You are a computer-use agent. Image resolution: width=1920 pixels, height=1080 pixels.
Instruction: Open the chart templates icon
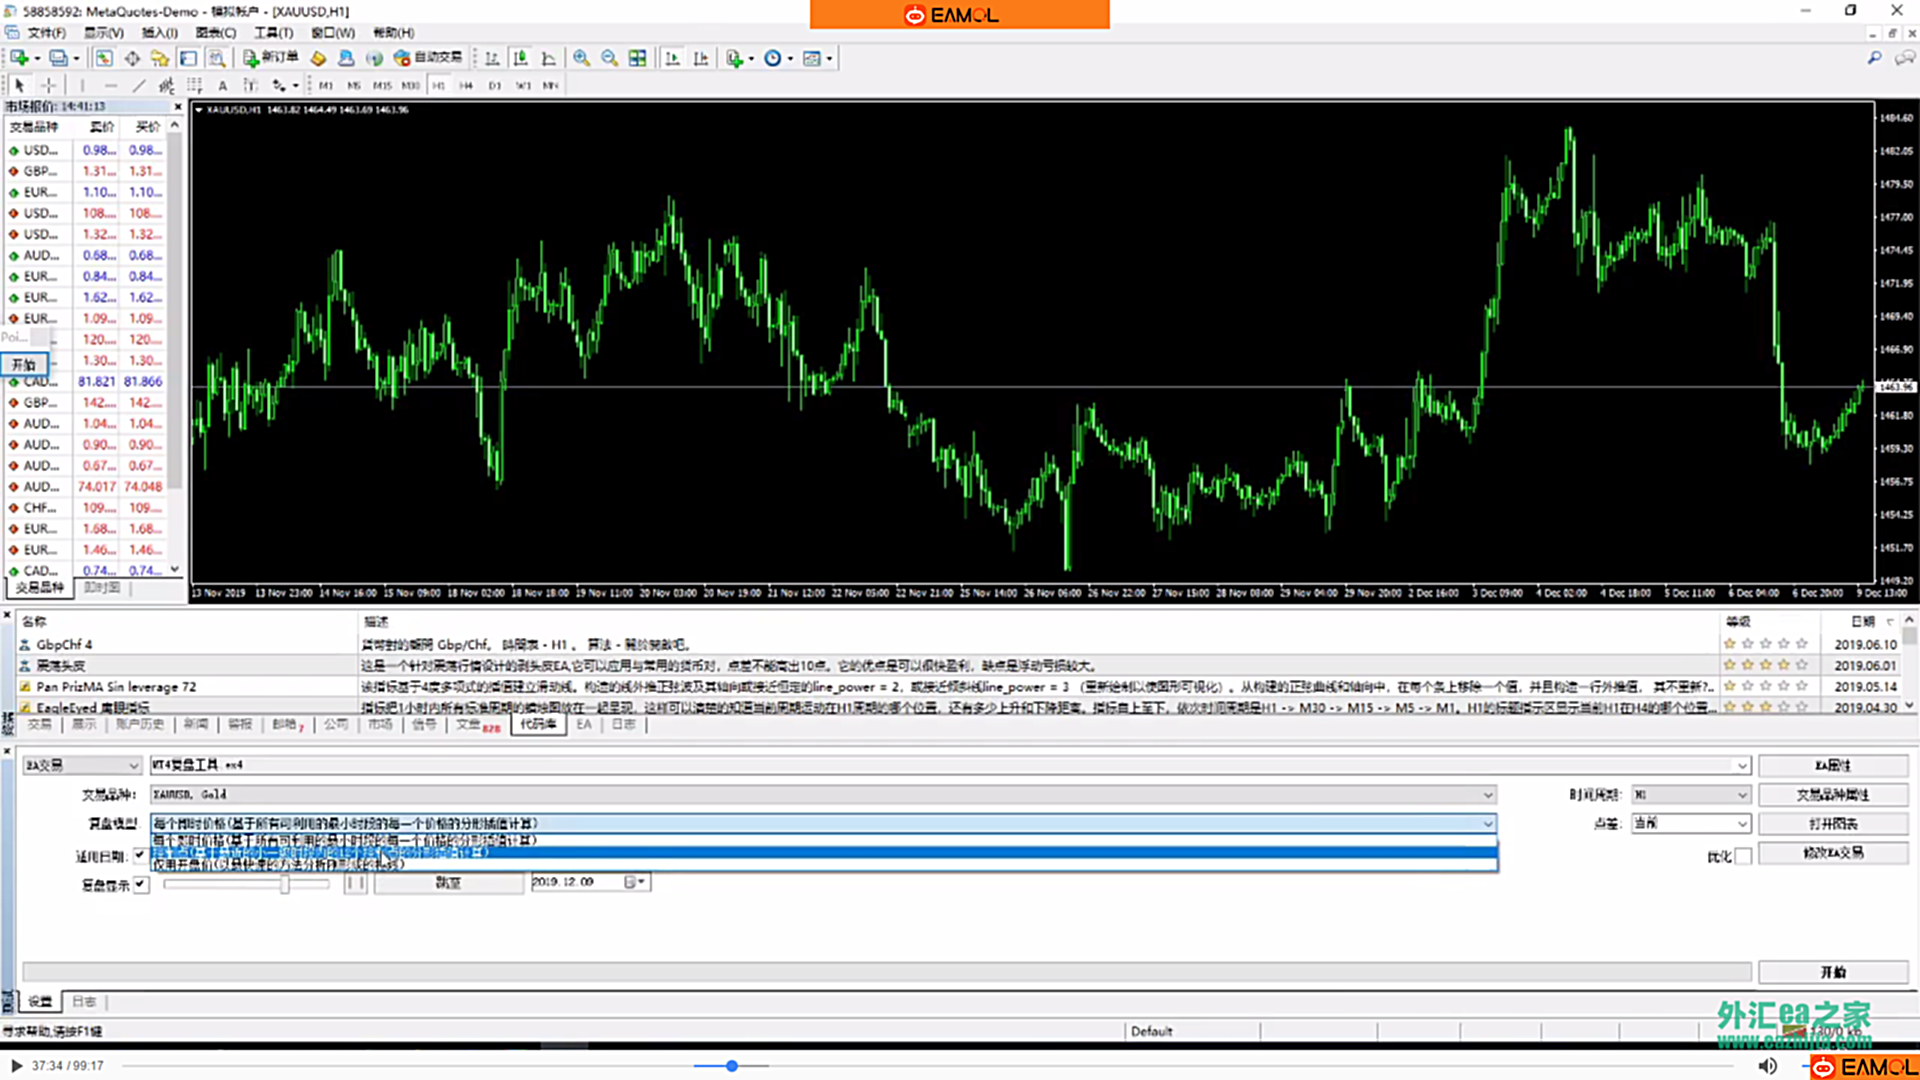pos(812,58)
